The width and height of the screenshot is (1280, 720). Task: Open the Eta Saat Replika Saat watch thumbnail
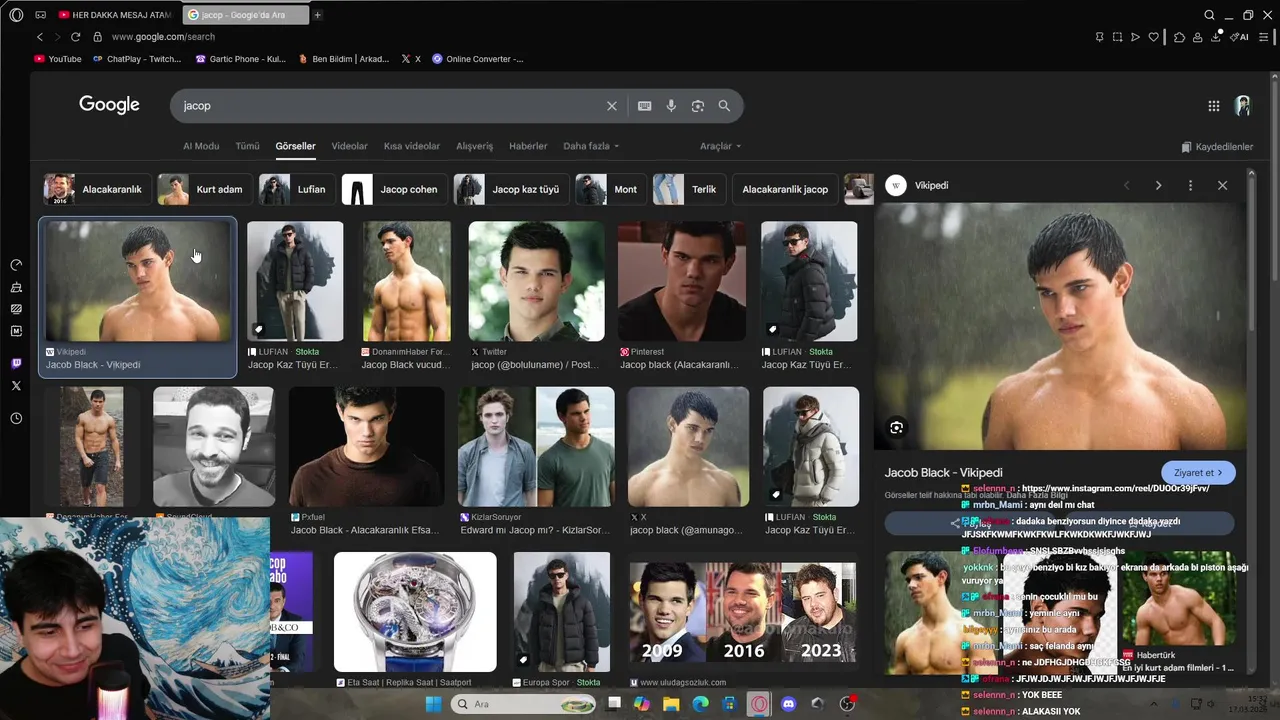coord(415,612)
